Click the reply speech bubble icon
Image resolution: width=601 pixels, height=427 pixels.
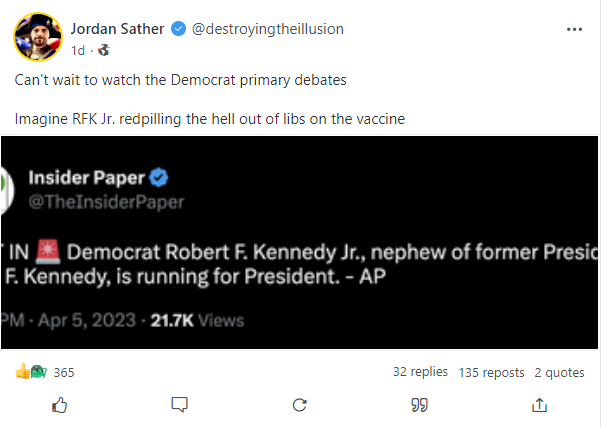click(x=179, y=404)
